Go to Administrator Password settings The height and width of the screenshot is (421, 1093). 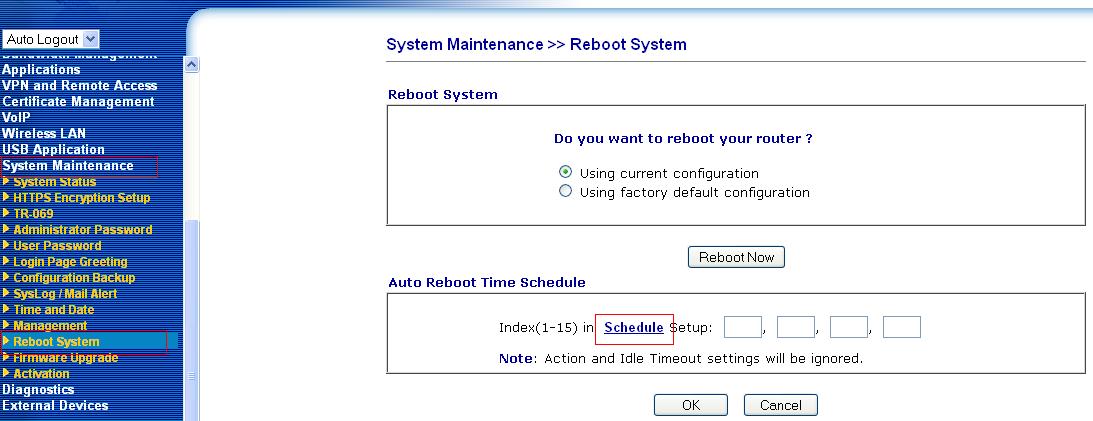pyautogui.click(x=82, y=230)
